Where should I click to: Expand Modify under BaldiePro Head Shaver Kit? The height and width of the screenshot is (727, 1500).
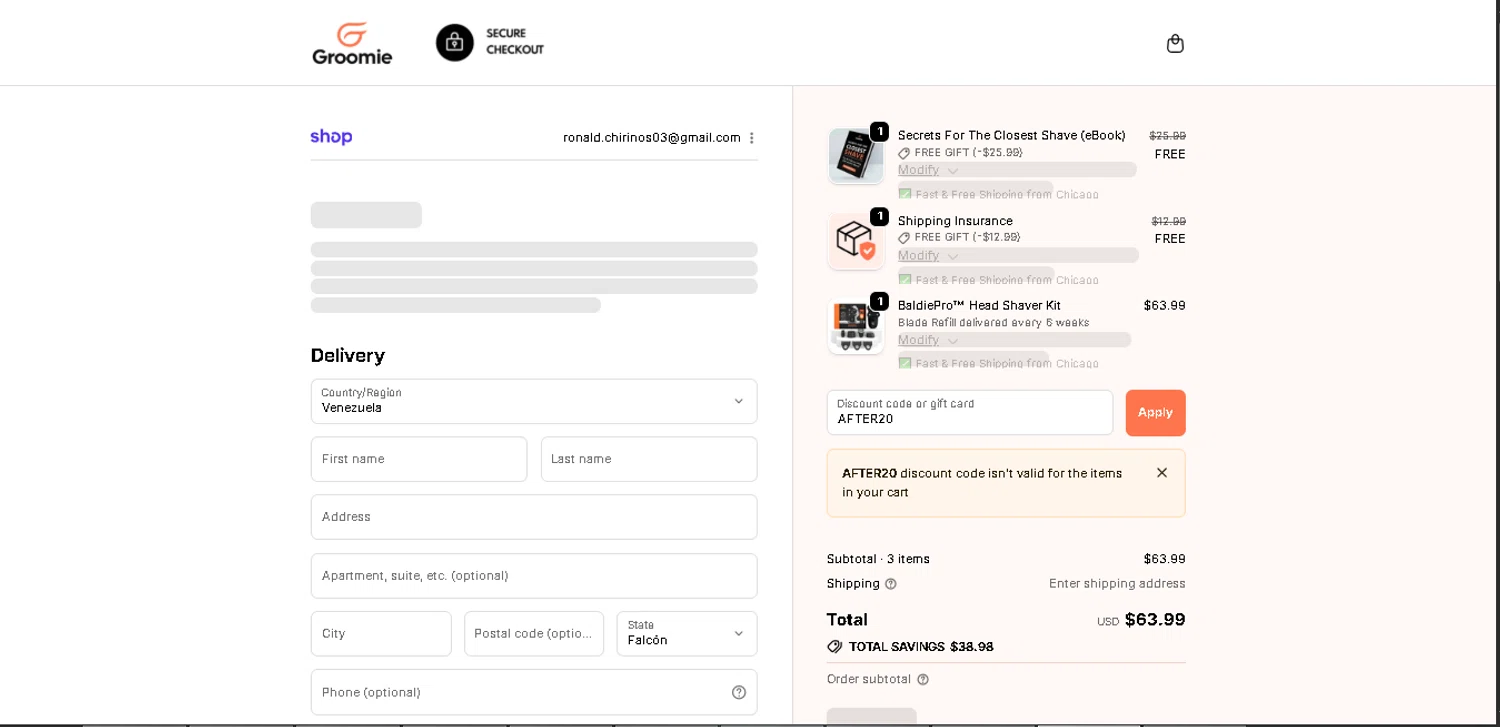click(928, 340)
